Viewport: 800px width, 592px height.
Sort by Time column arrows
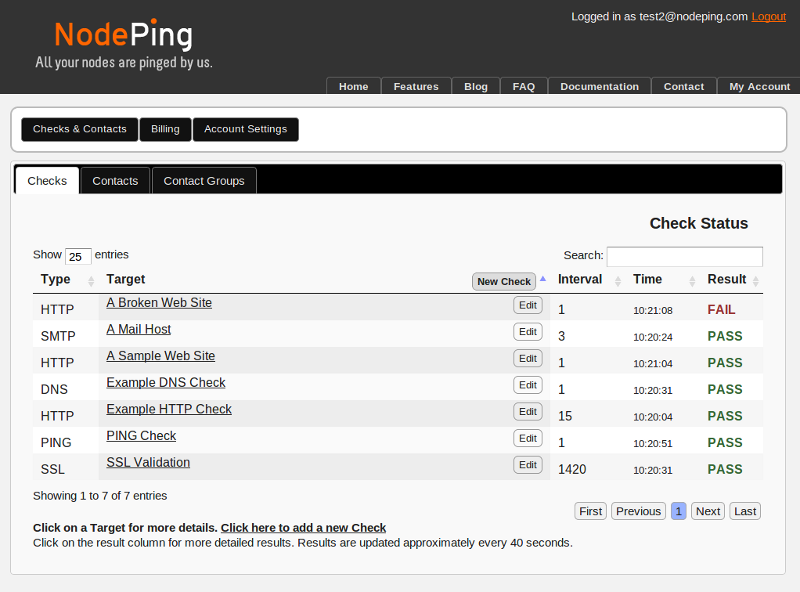(692, 281)
